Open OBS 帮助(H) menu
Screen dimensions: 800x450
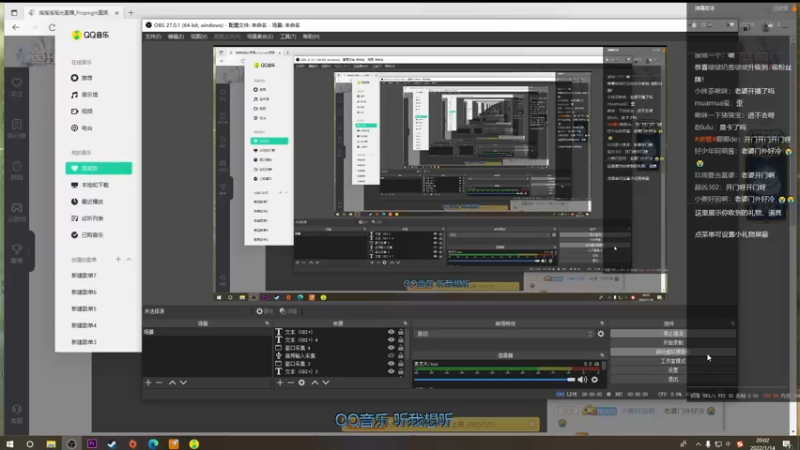coord(311,37)
